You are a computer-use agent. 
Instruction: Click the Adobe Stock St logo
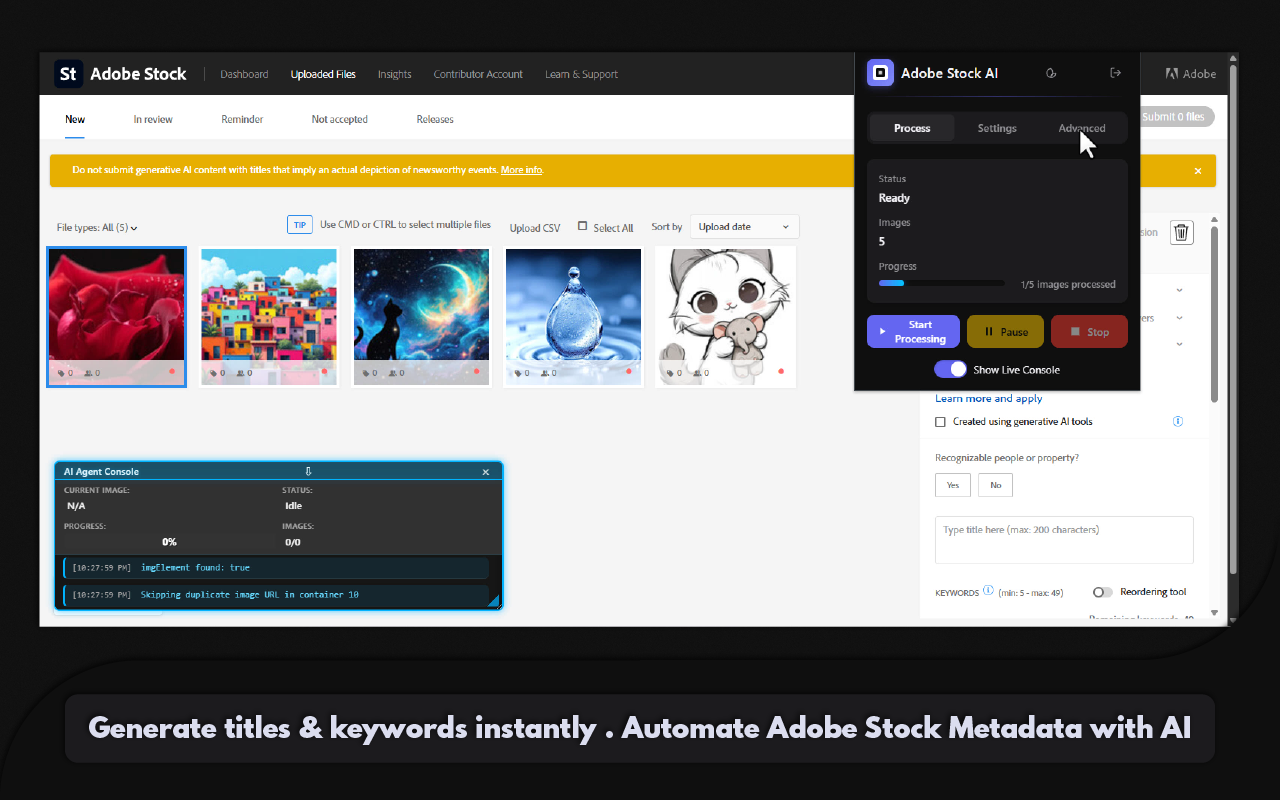point(68,74)
